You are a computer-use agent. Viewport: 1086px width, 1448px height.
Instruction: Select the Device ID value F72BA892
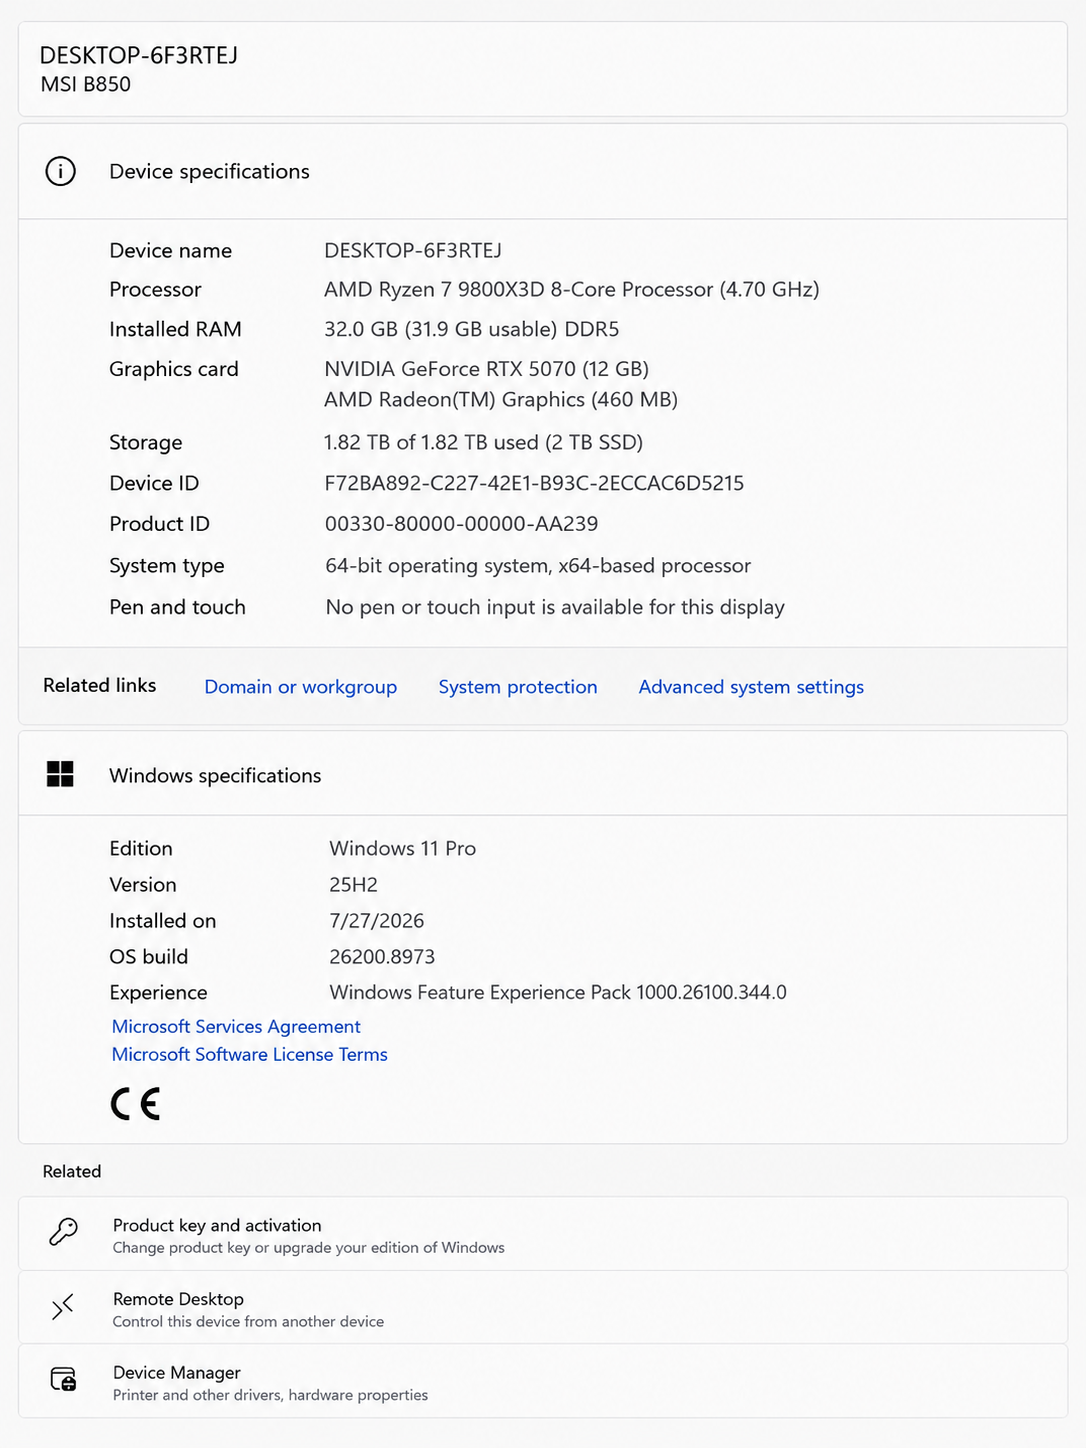(534, 484)
